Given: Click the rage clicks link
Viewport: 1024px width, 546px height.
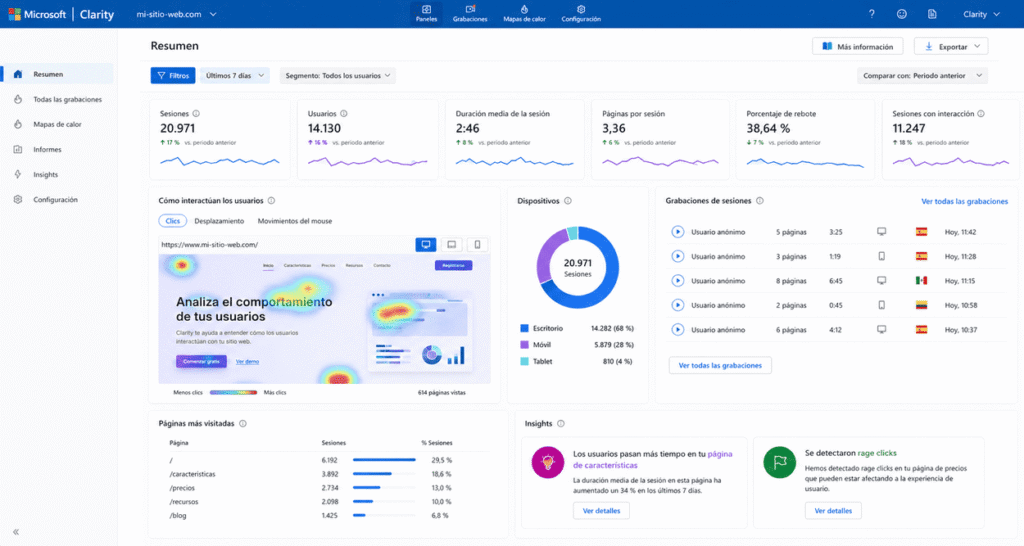Looking at the screenshot, I should tap(876, 453).
